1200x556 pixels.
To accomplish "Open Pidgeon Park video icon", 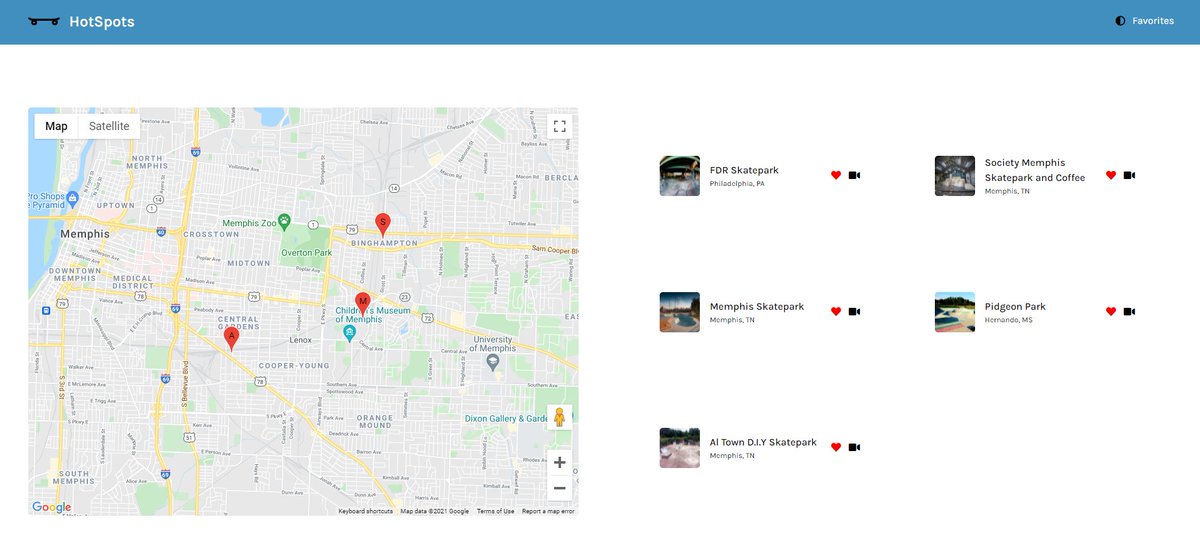I will [1129, 311].
